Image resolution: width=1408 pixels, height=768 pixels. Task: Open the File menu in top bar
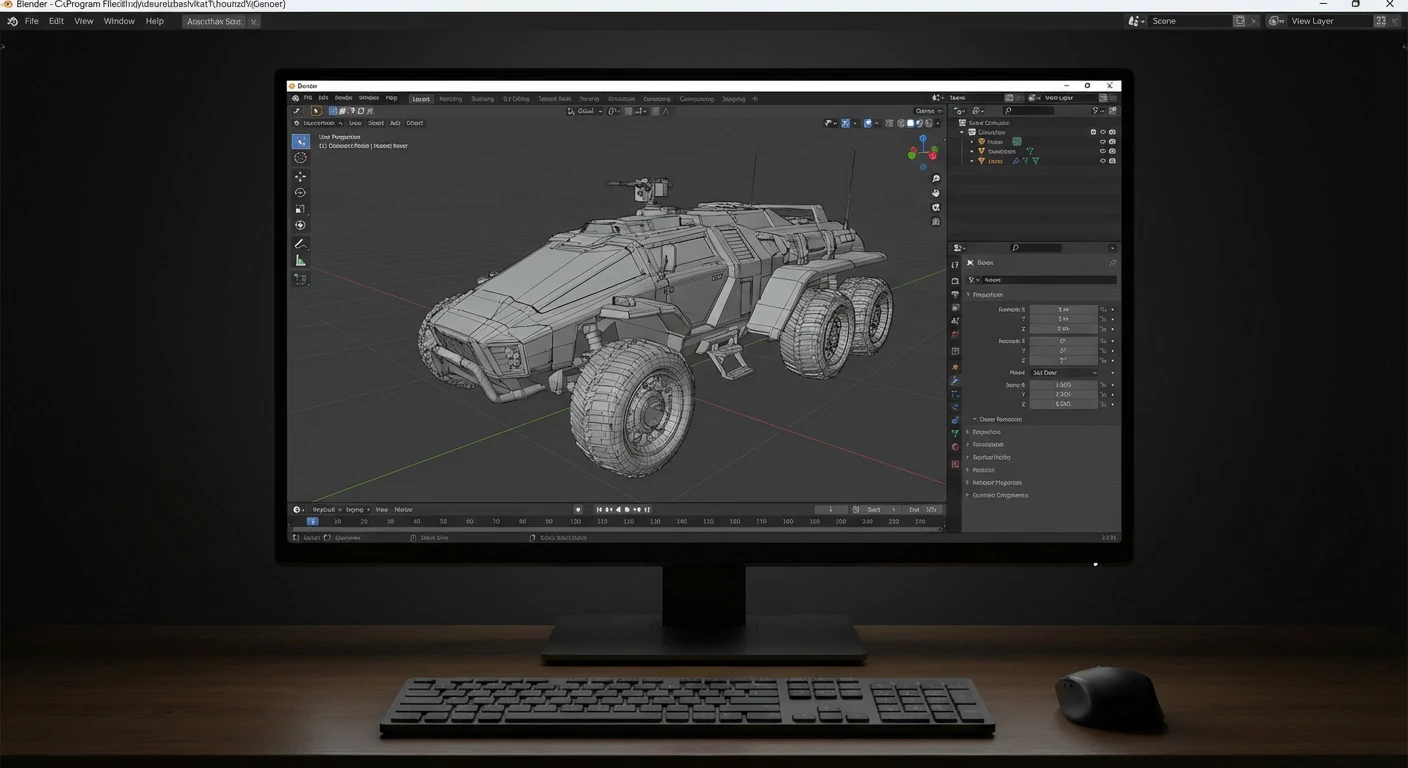31,21
